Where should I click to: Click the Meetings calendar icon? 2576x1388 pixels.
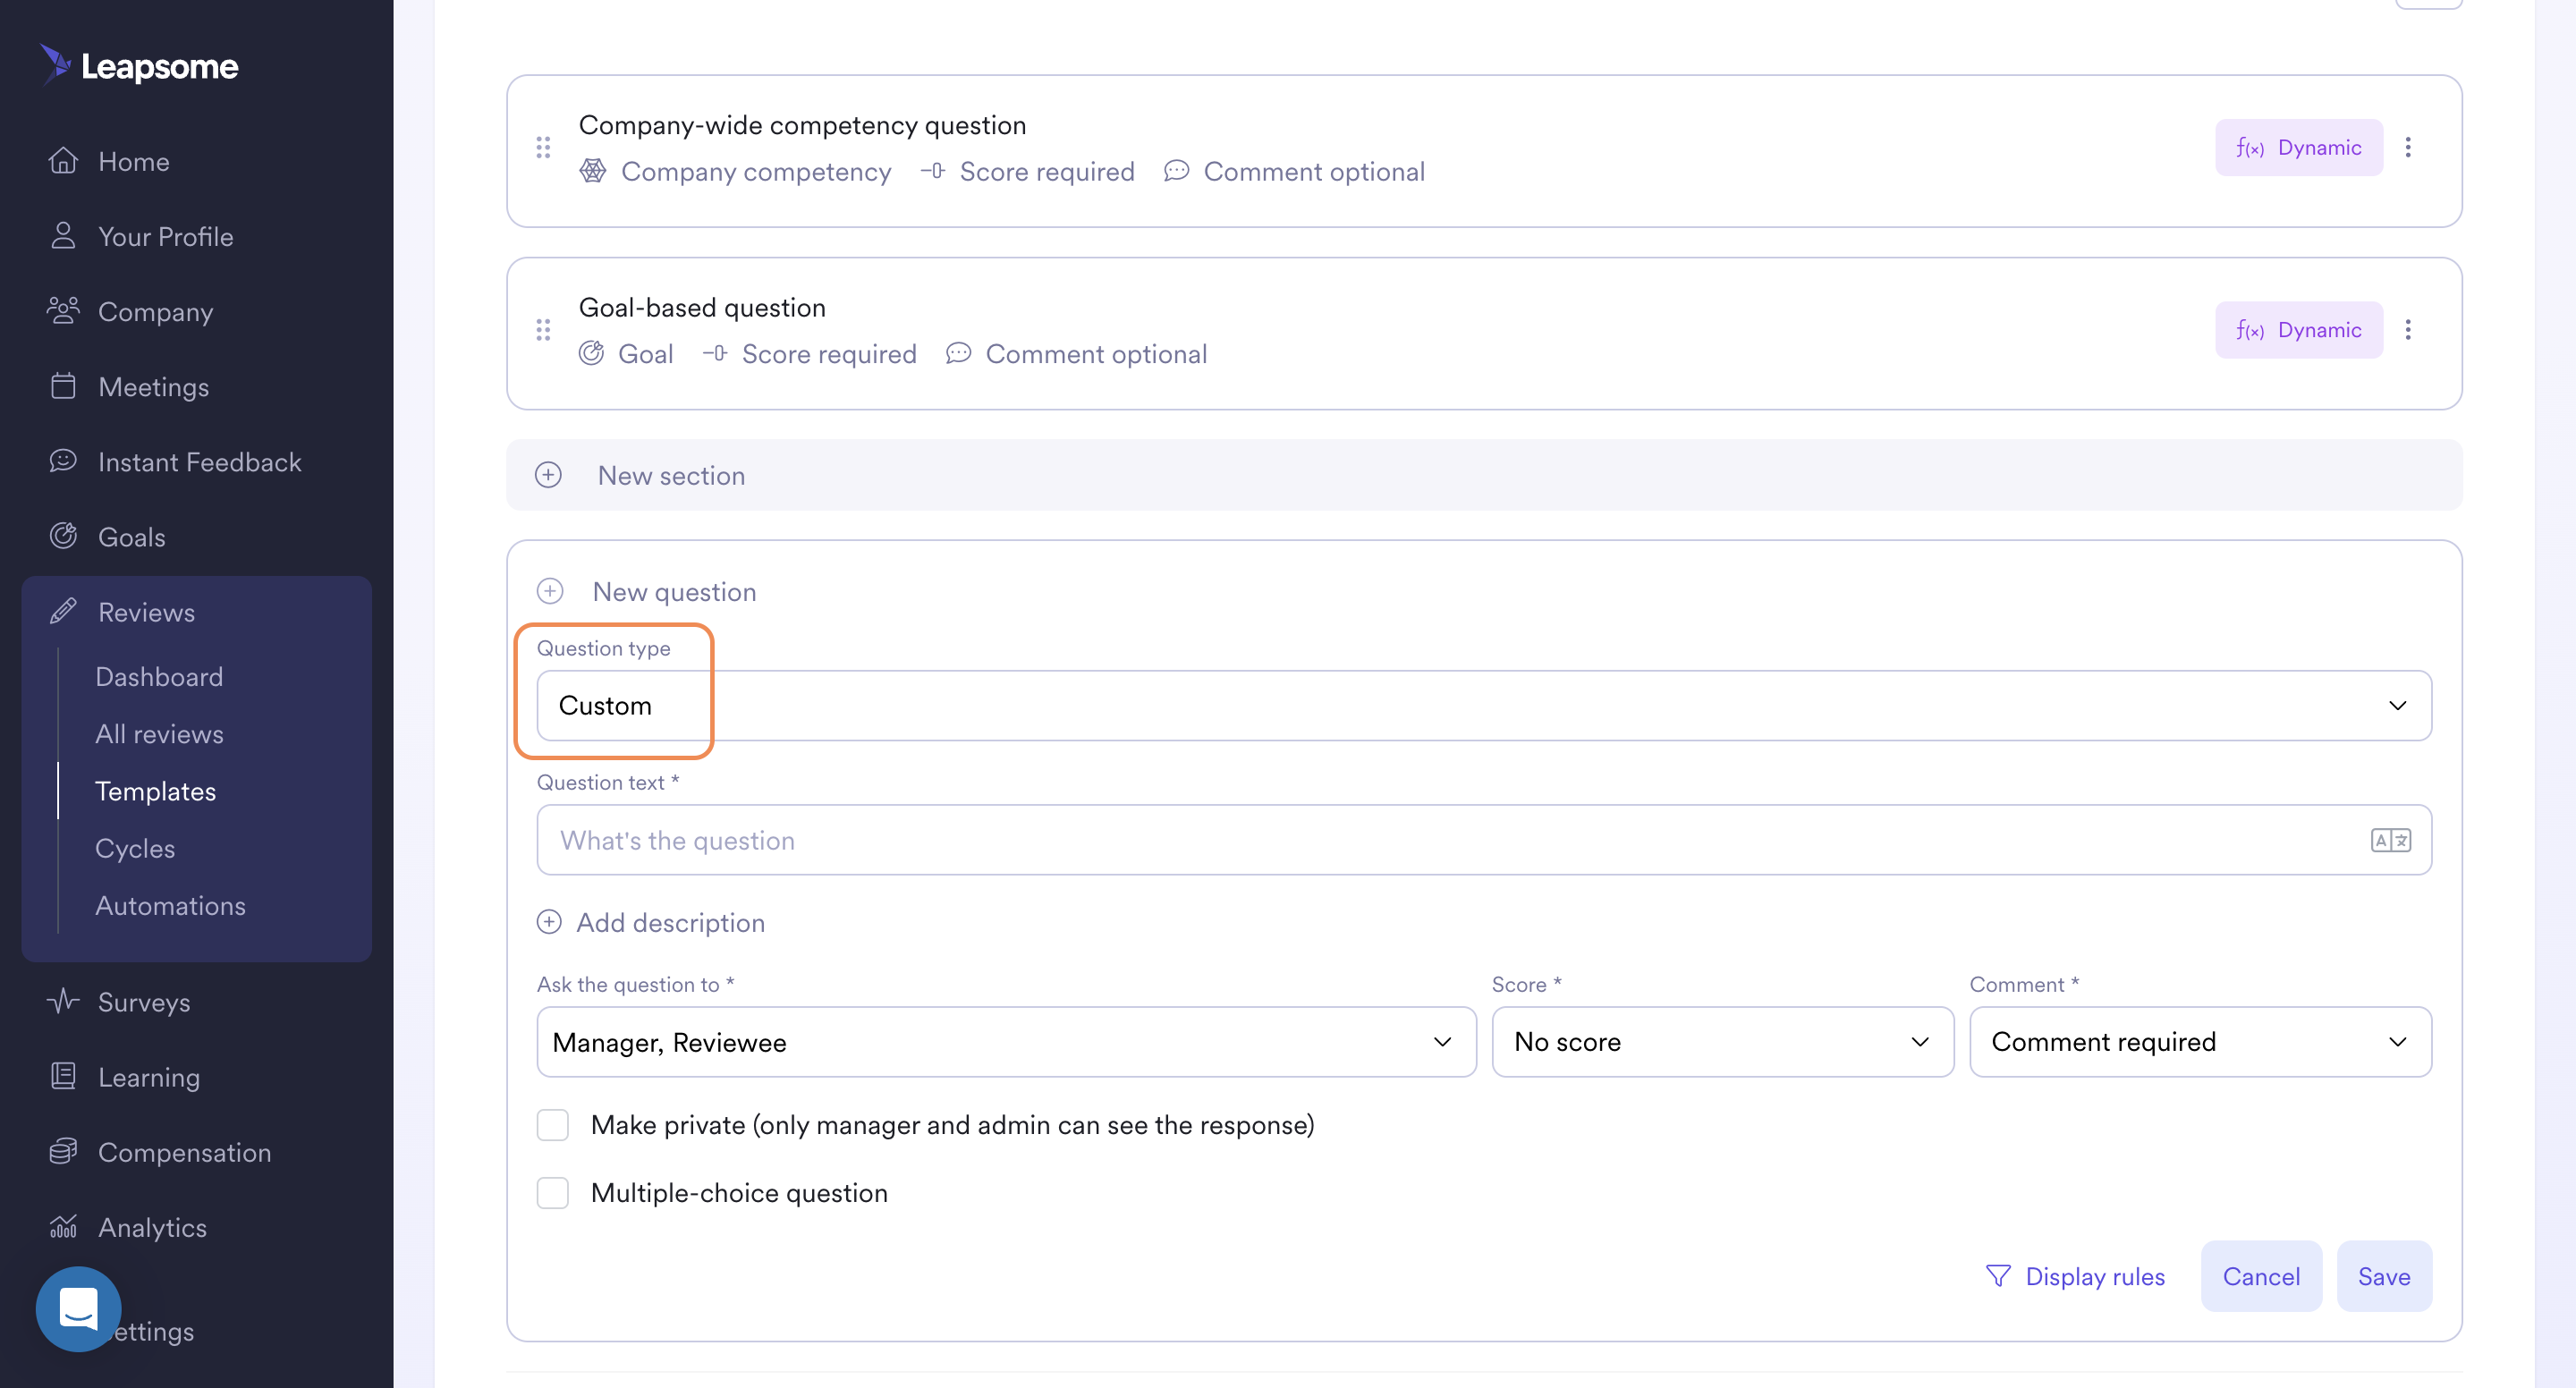[x=63, y=386]
